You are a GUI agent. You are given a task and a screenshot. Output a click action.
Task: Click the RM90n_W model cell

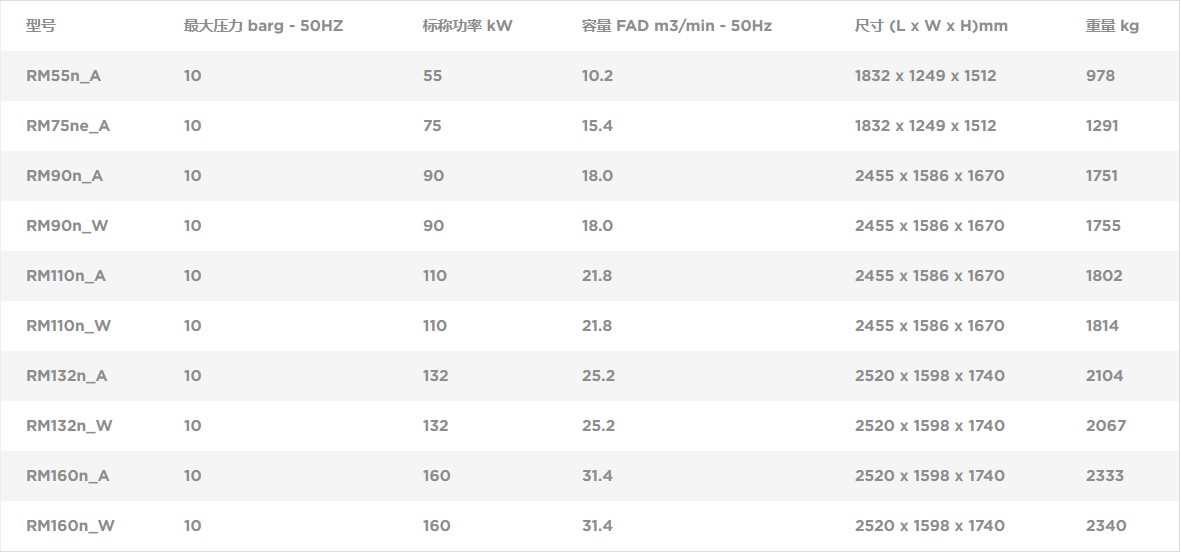67,225
